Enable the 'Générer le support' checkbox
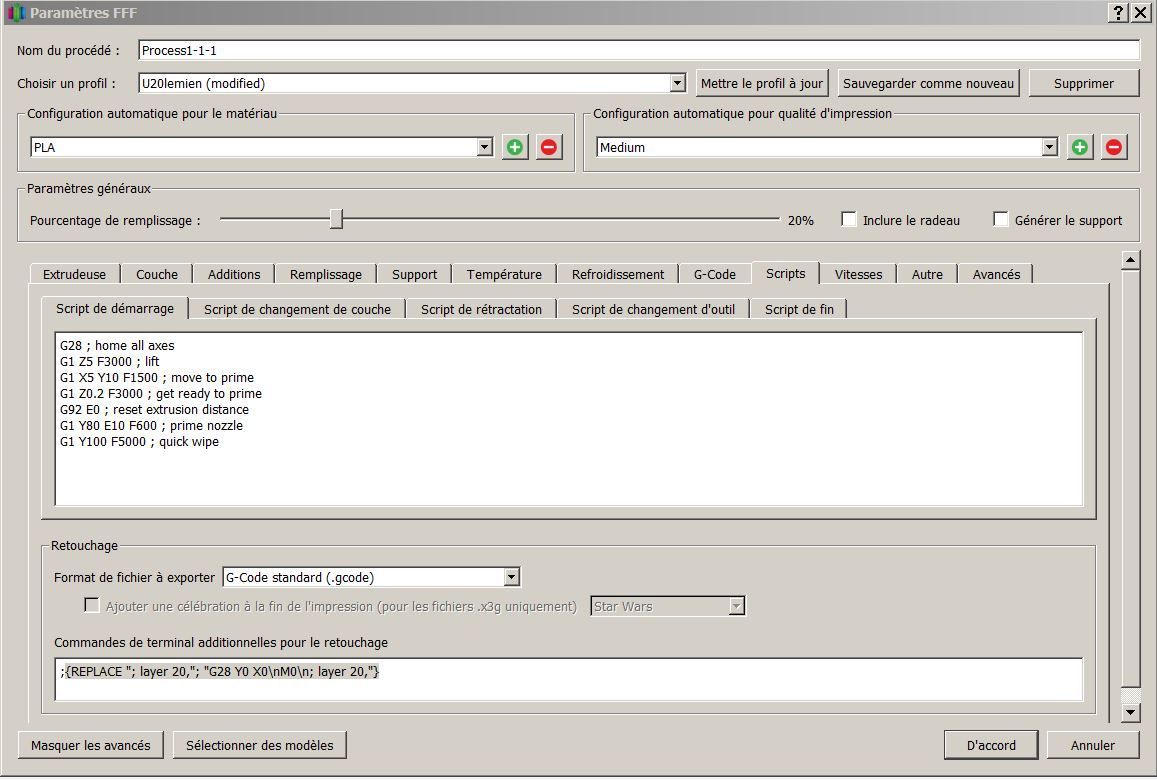The width and height of the screenshot is (1157, 780). [1001, 219]
